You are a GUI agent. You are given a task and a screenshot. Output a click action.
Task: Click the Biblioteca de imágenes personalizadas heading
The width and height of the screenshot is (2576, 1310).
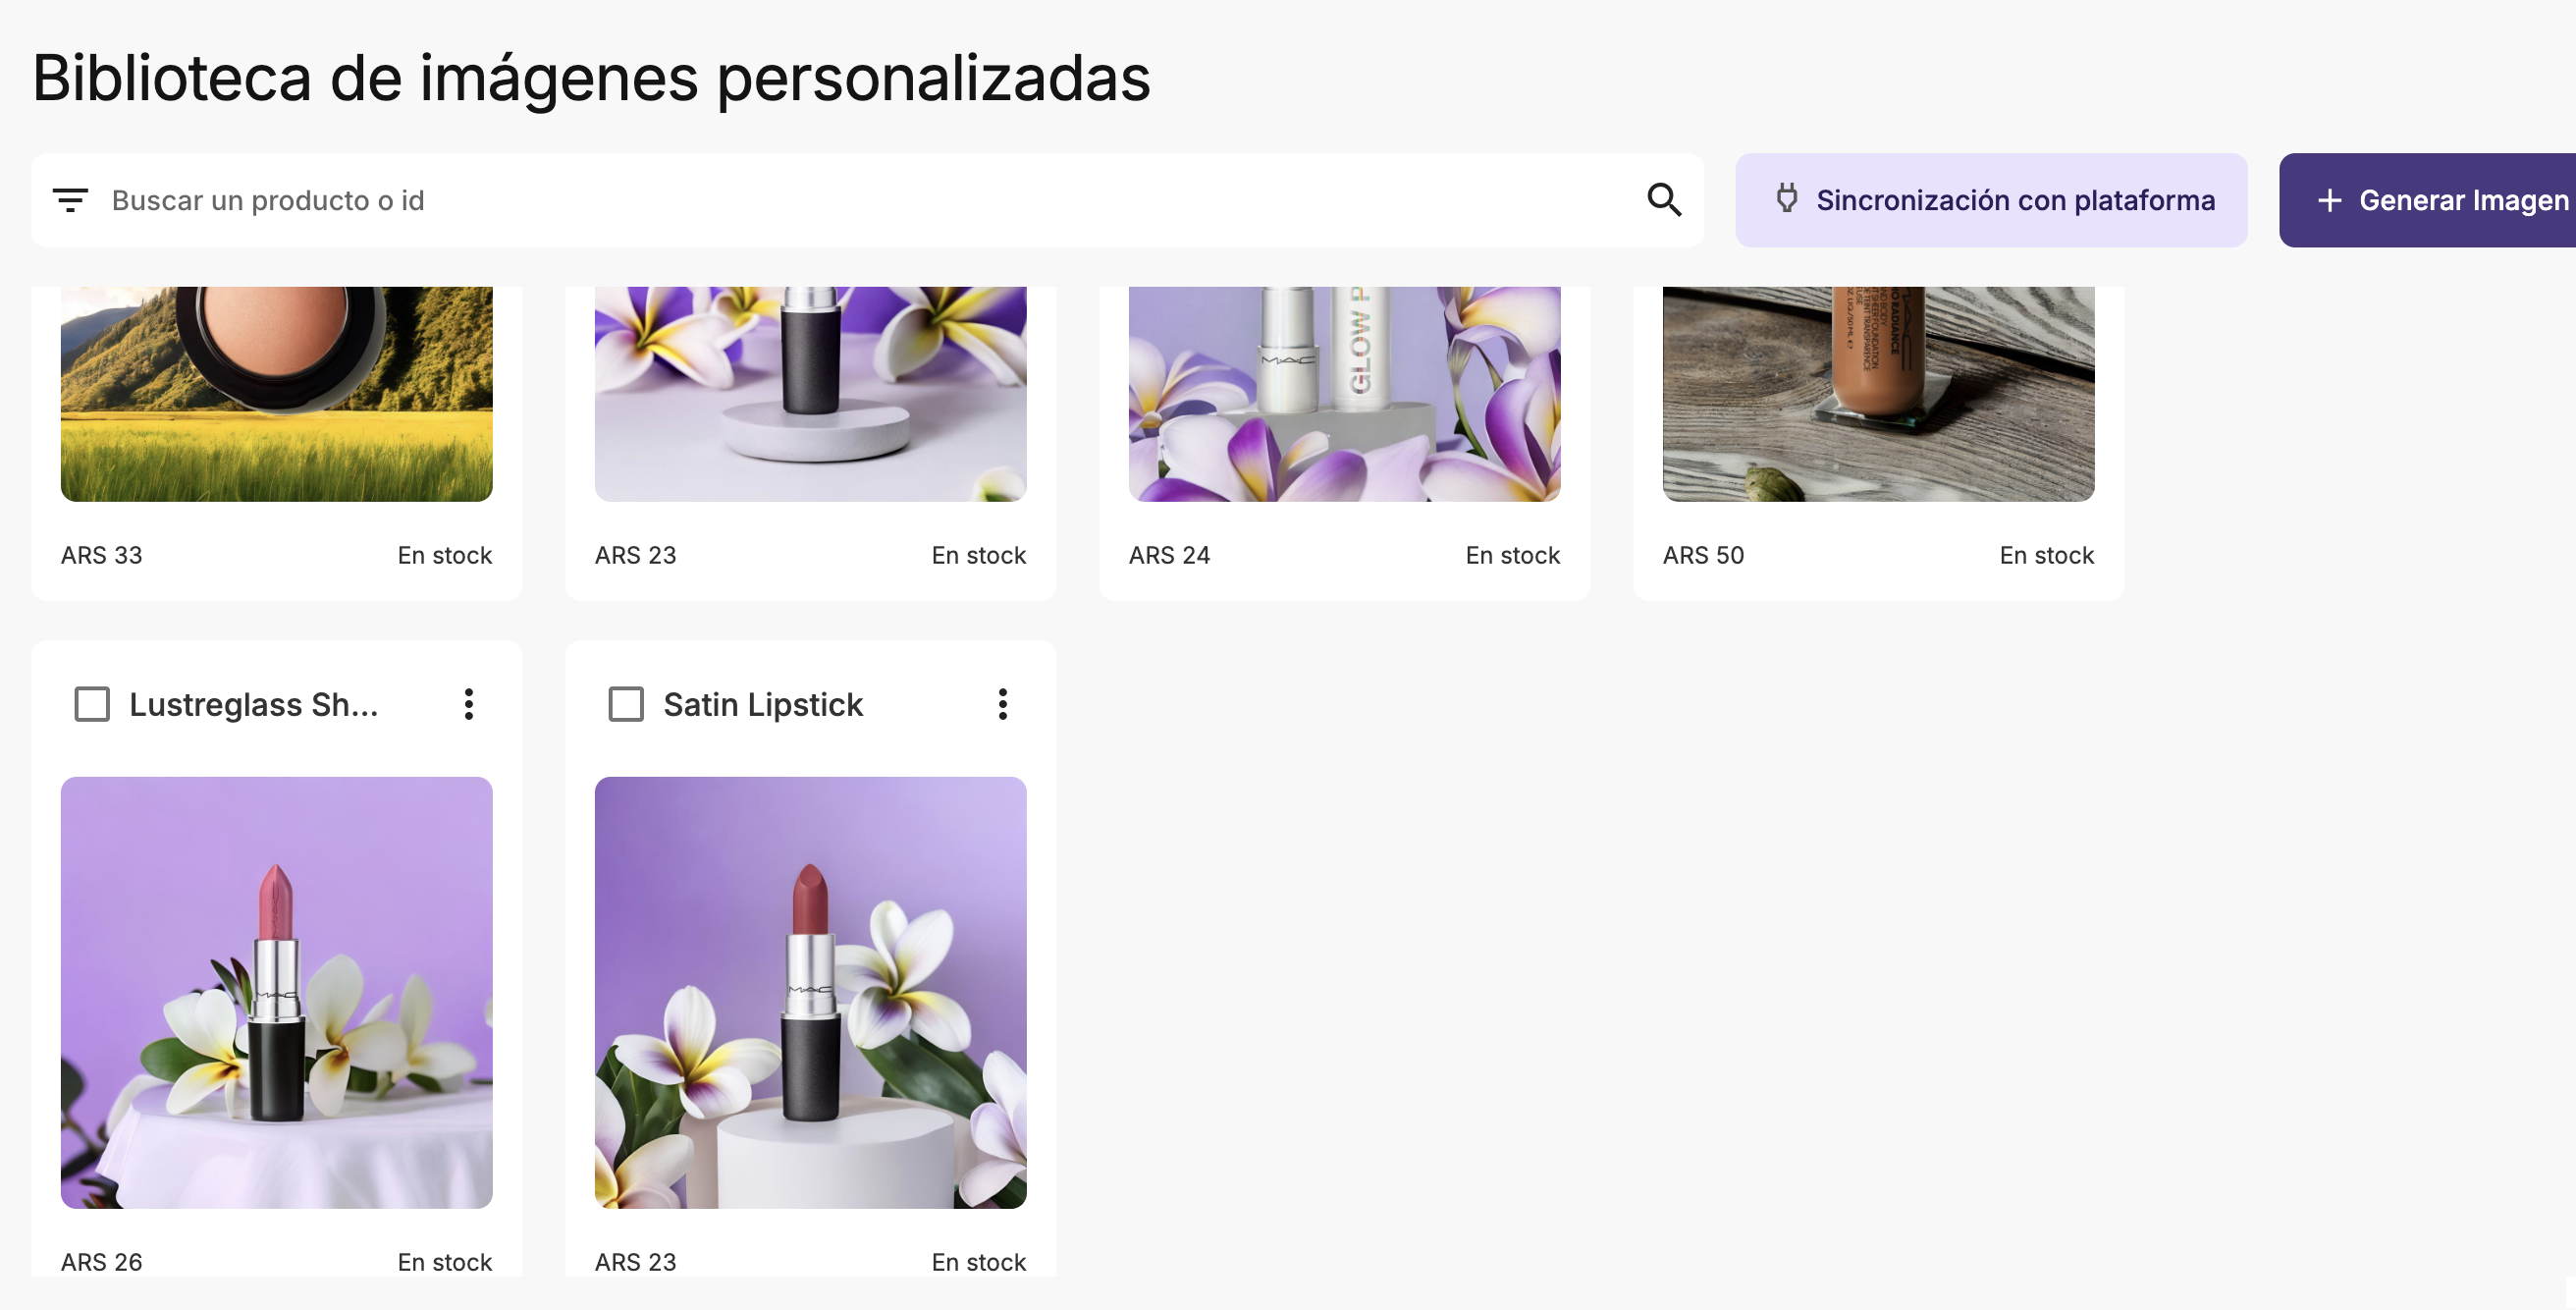591,78
